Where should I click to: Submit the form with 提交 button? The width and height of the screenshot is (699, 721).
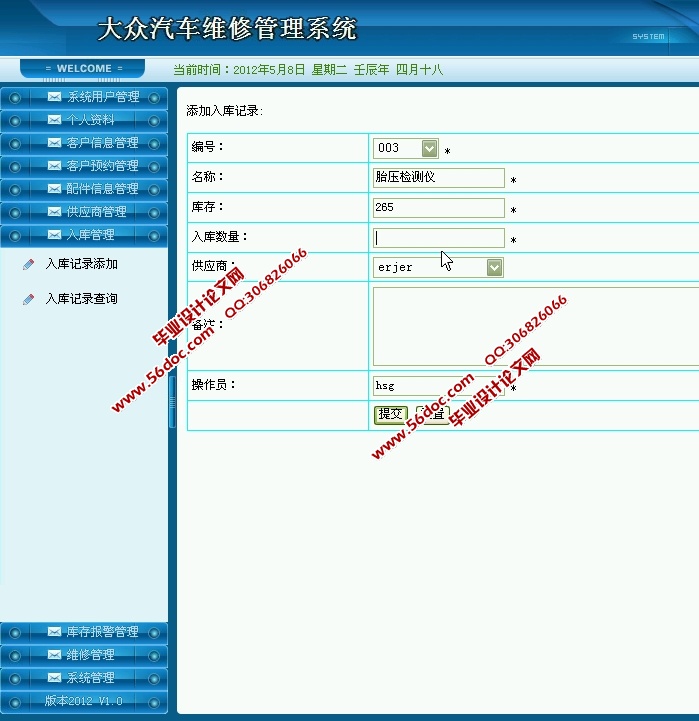tap(390, 415)
